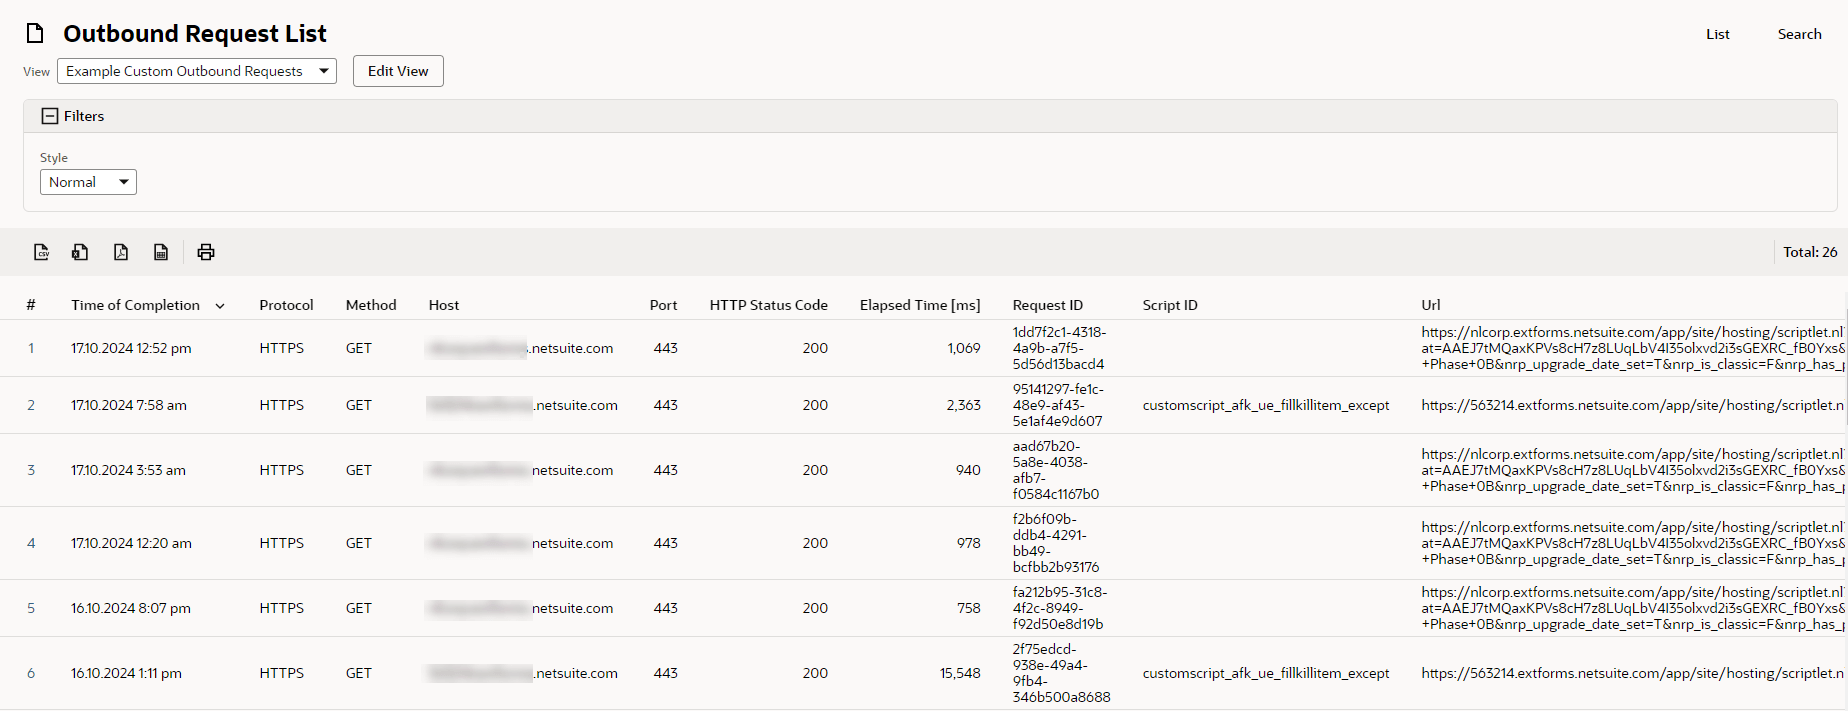Sort by HTTP Status Code column header
The width and height of the screenshot is (1848, 711).
769,305
